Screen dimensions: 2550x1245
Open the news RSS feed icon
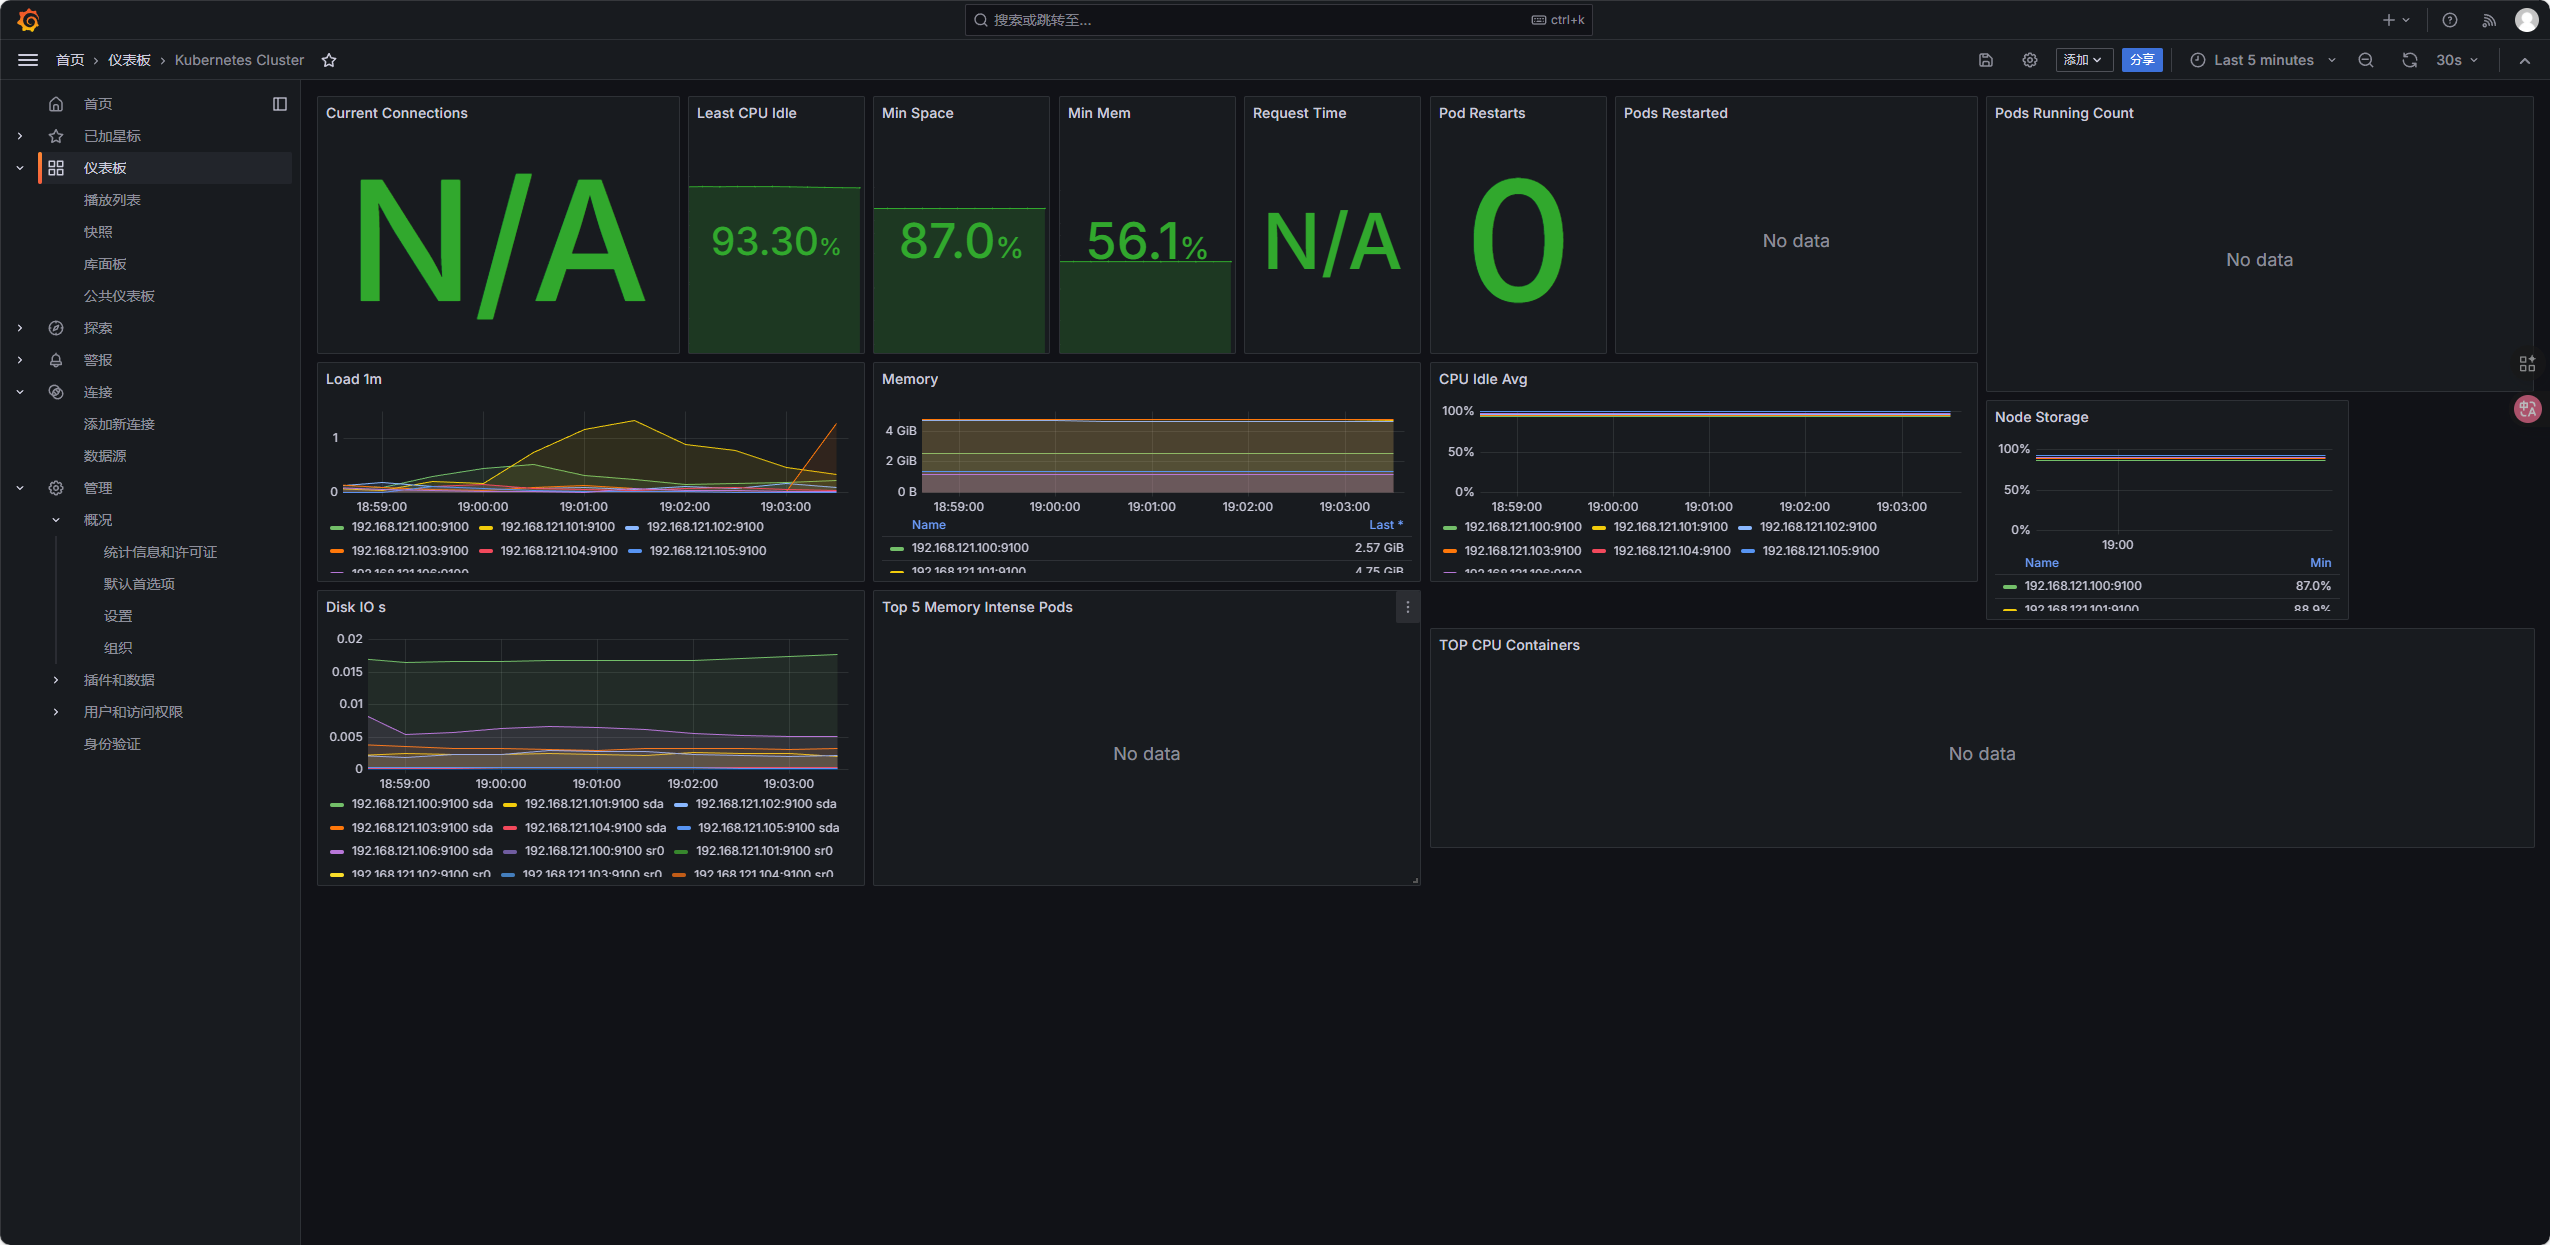(2489, 20)
